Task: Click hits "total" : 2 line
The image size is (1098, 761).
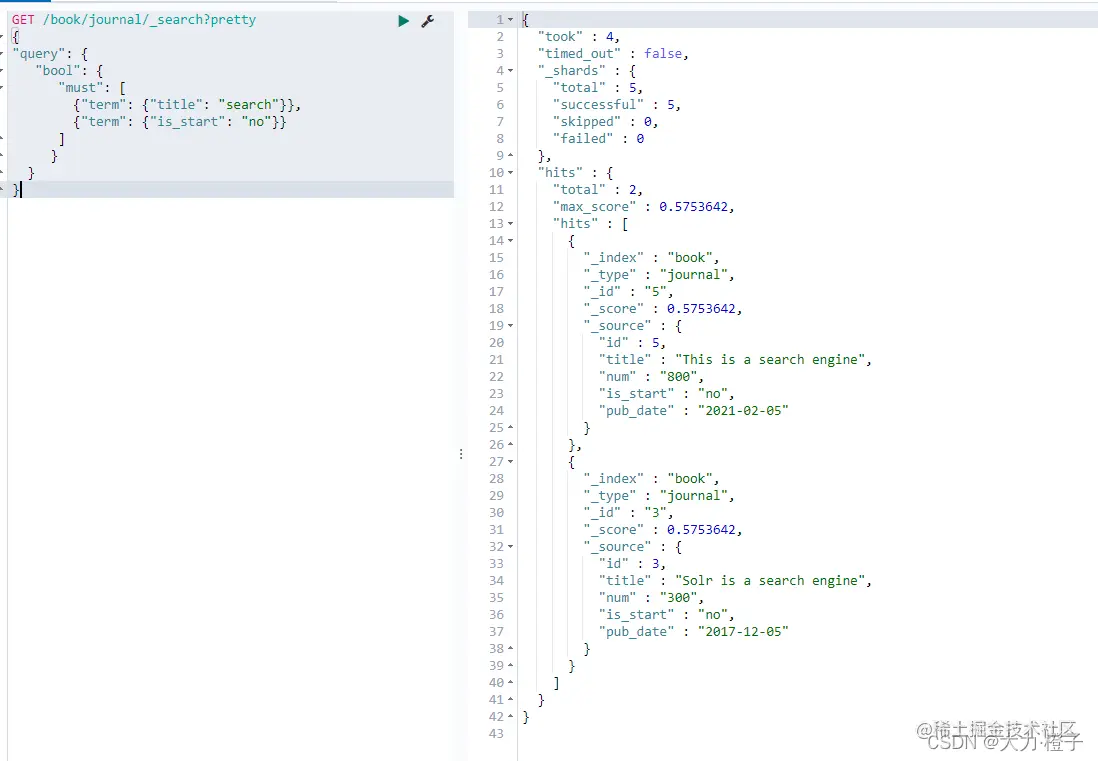Action: [x=597, y=190]
